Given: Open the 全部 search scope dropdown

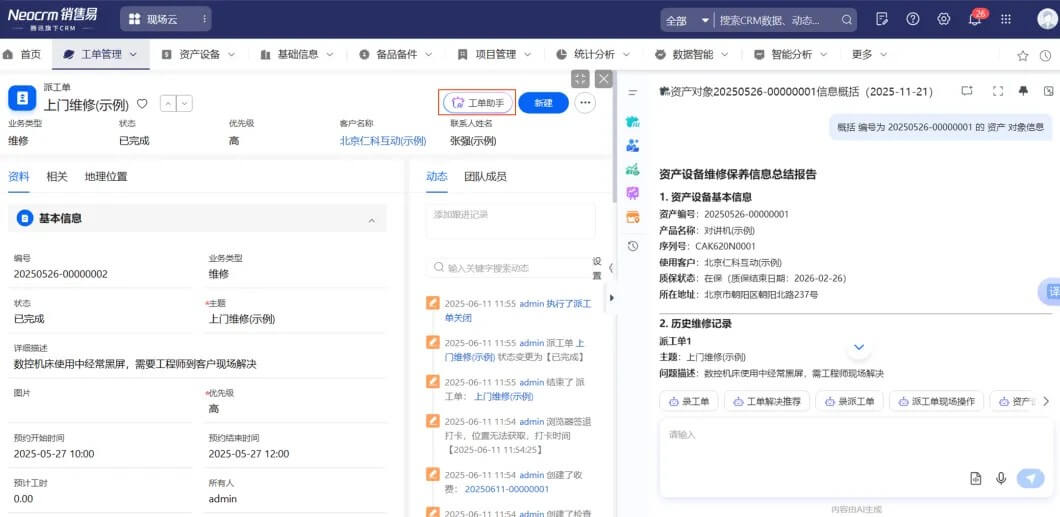Looking at the screenshot, I should coord(688,20).
